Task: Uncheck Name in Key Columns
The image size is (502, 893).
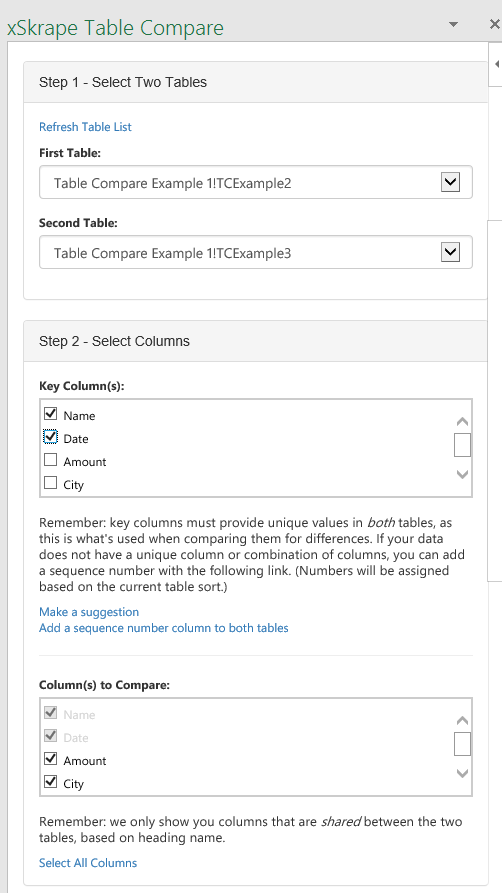Action: pyautogui.click(x=51, y=413)
